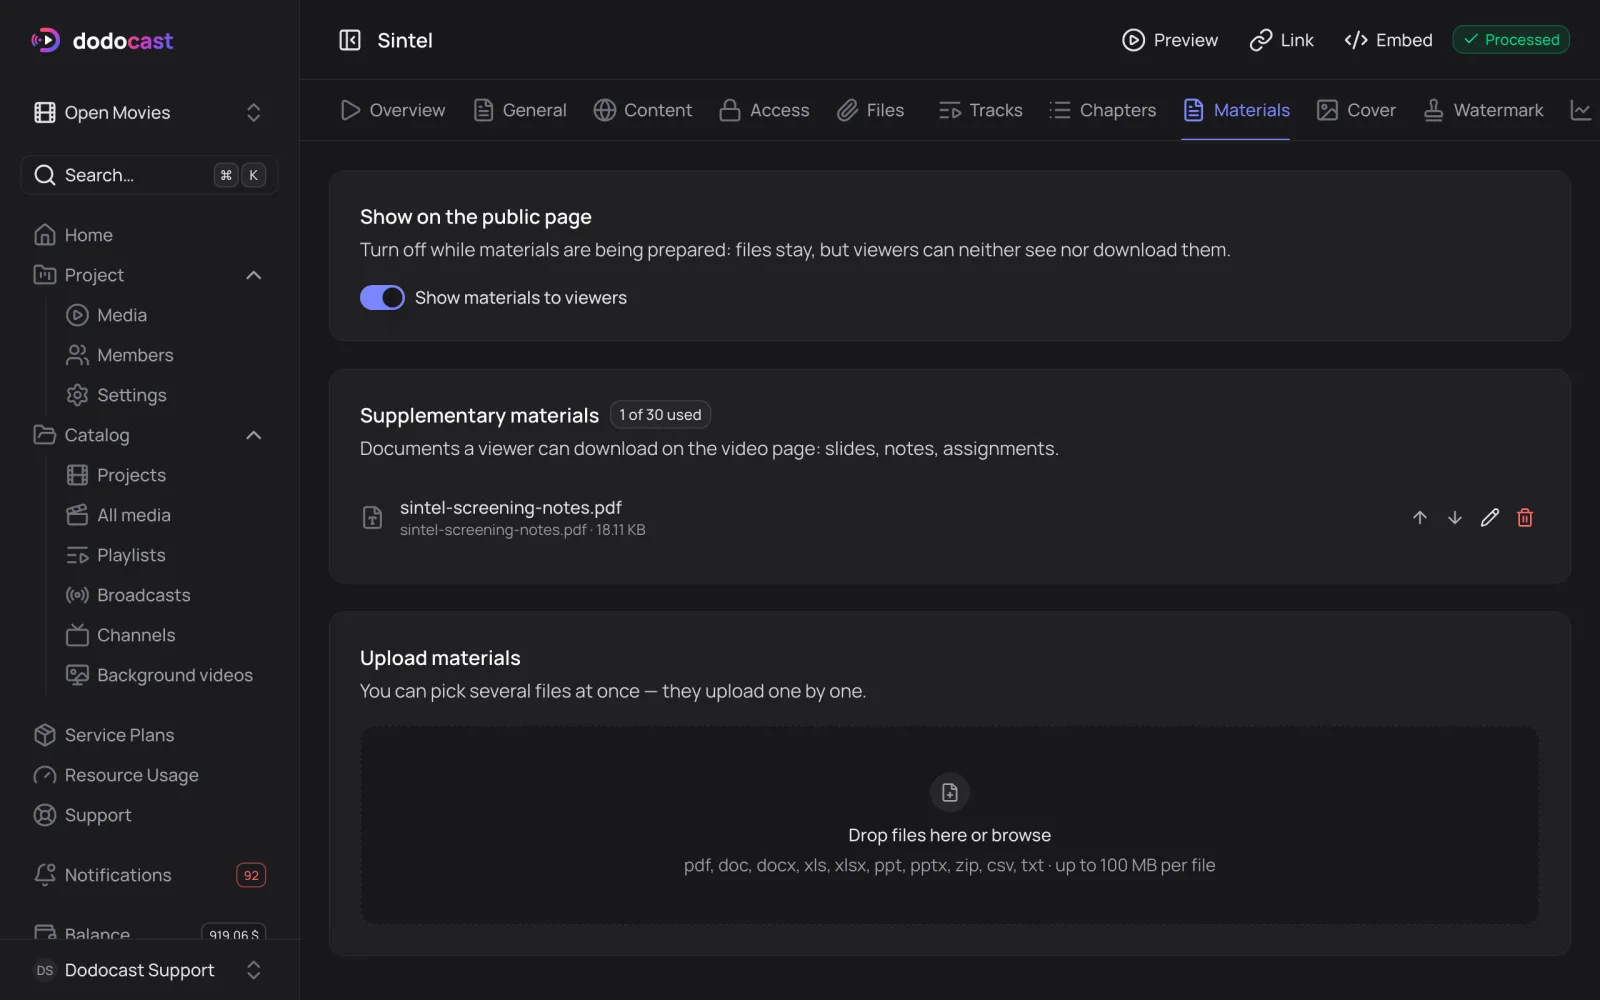Delete sintel-screening-notes.pdf with trash icon

click(1525, 517)
